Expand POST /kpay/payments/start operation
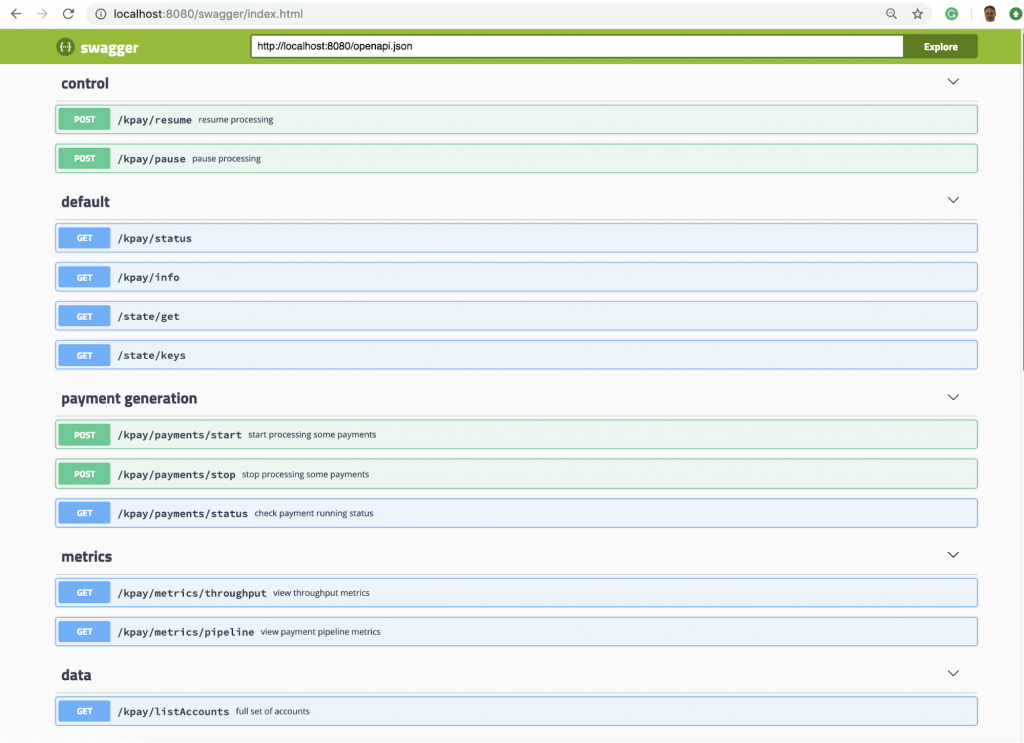 [x=516, y=435]
